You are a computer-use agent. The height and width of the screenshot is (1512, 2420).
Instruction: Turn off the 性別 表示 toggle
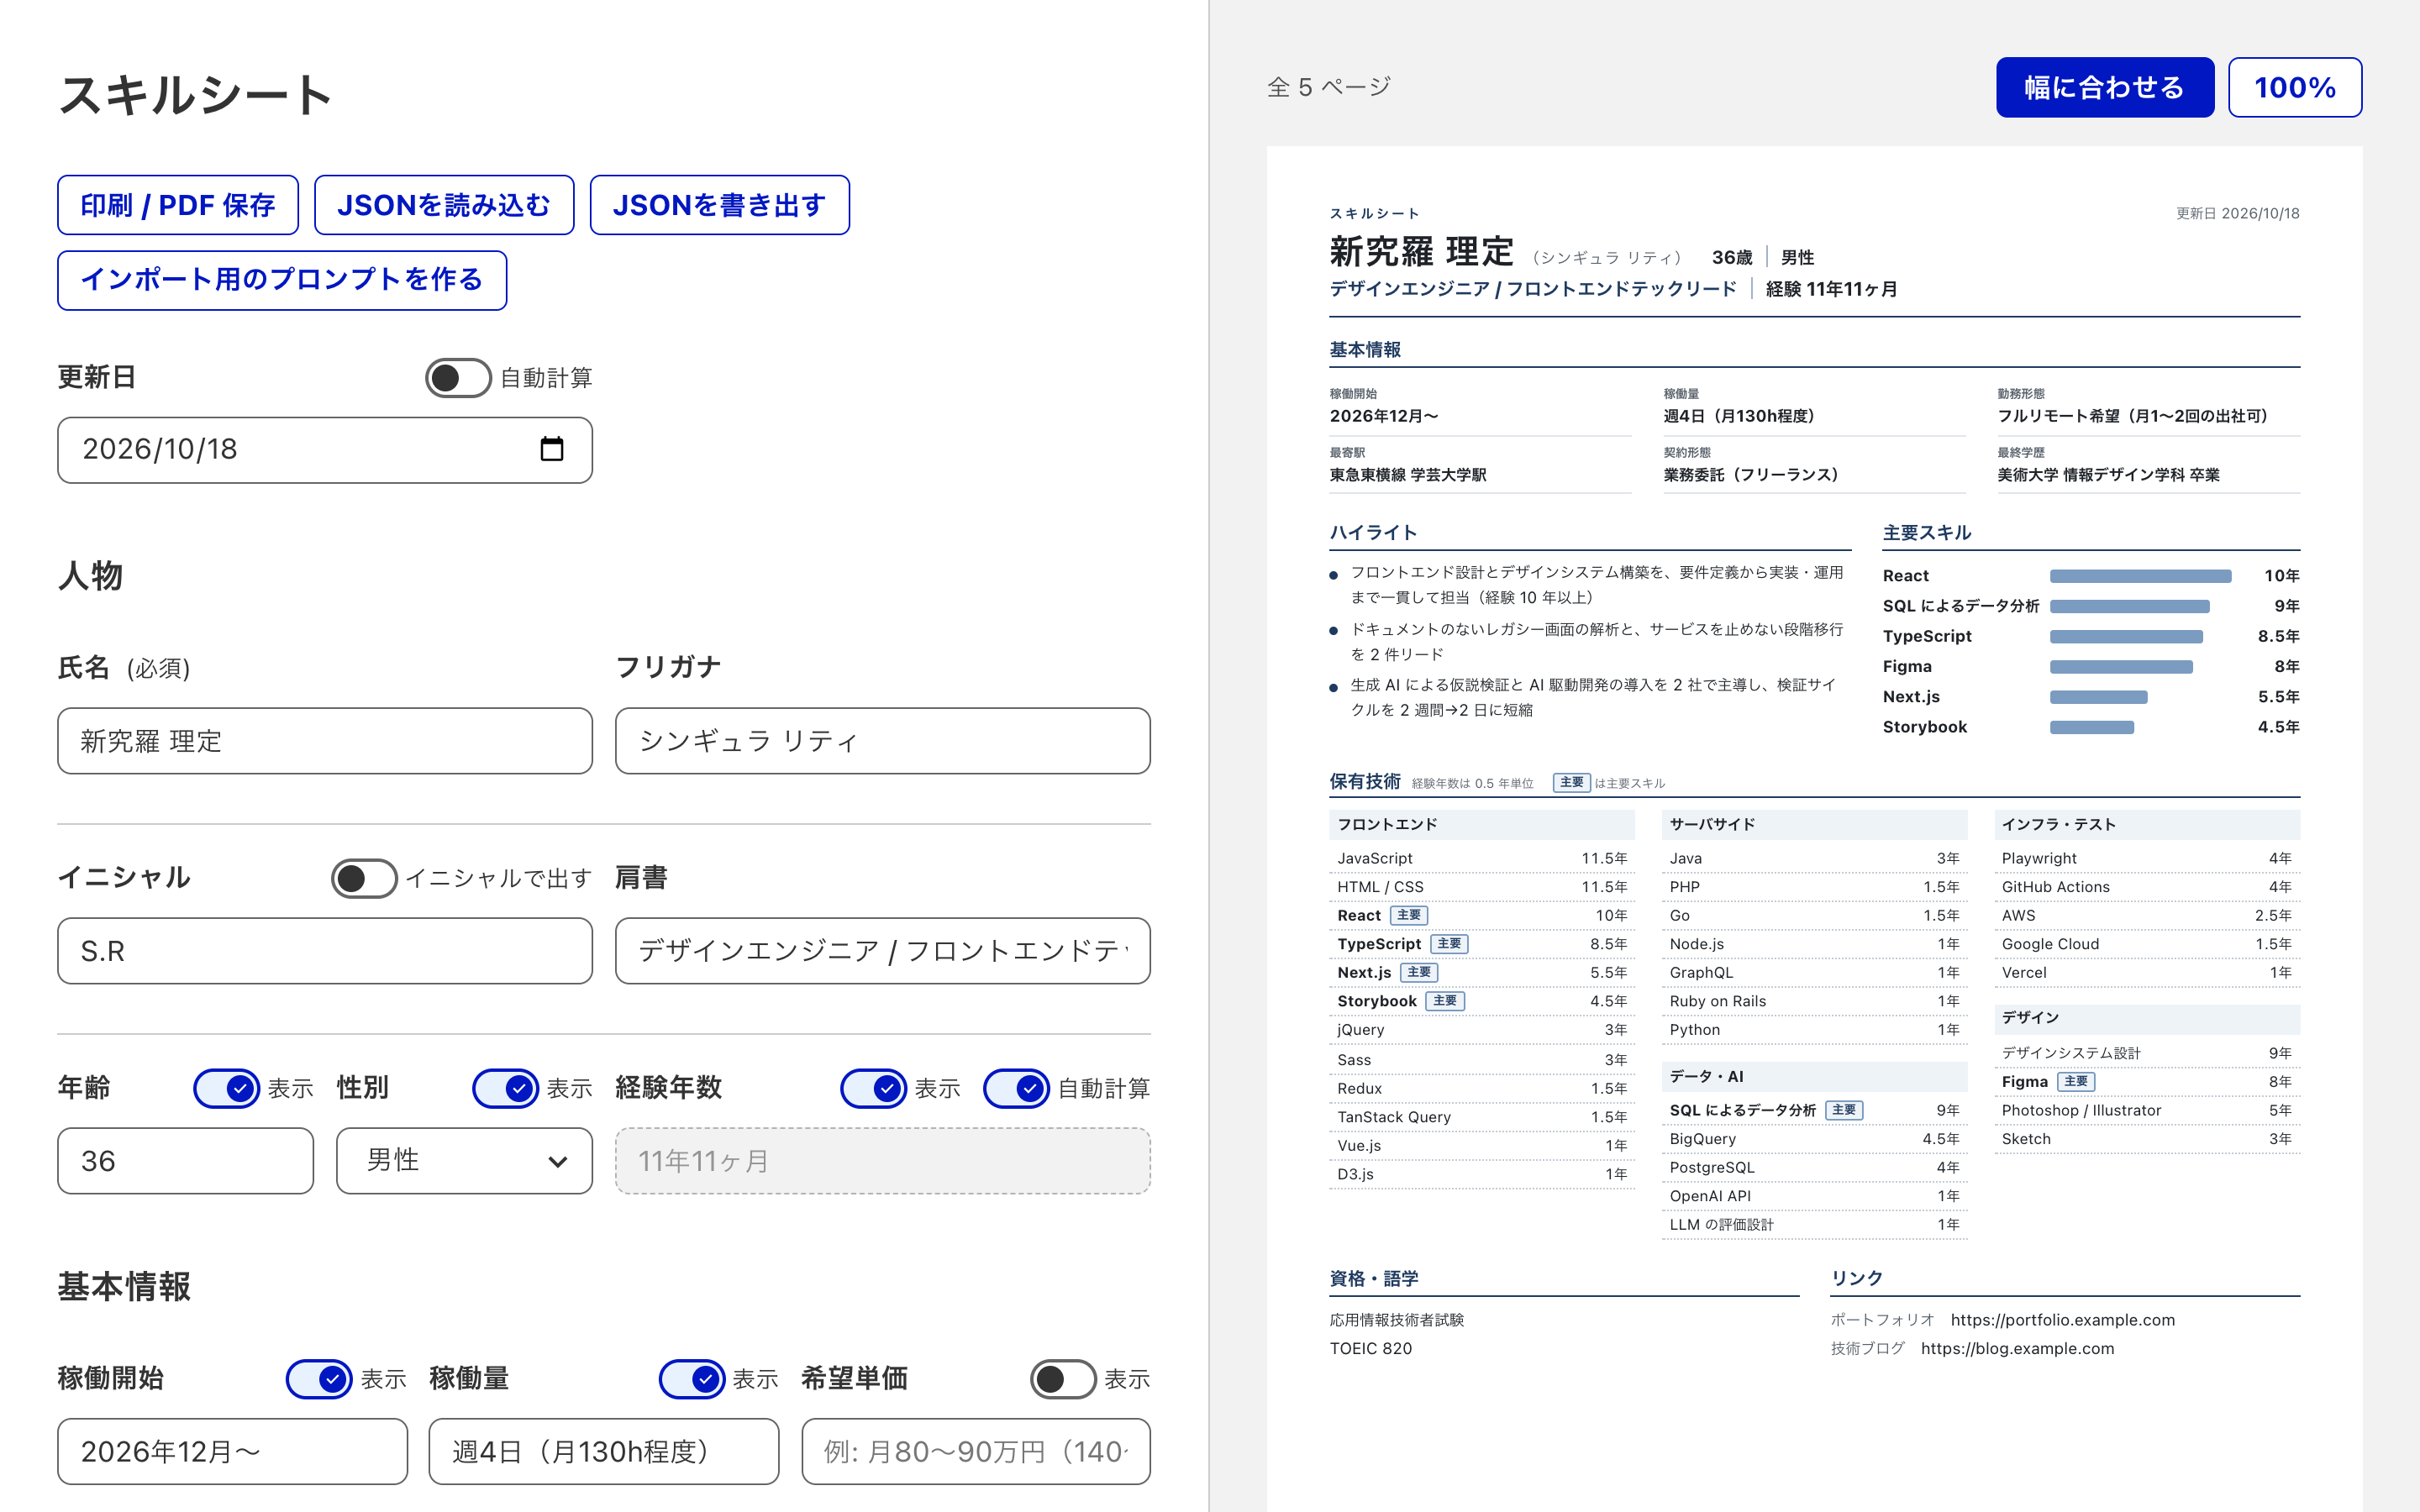(x=505, y=1088)
